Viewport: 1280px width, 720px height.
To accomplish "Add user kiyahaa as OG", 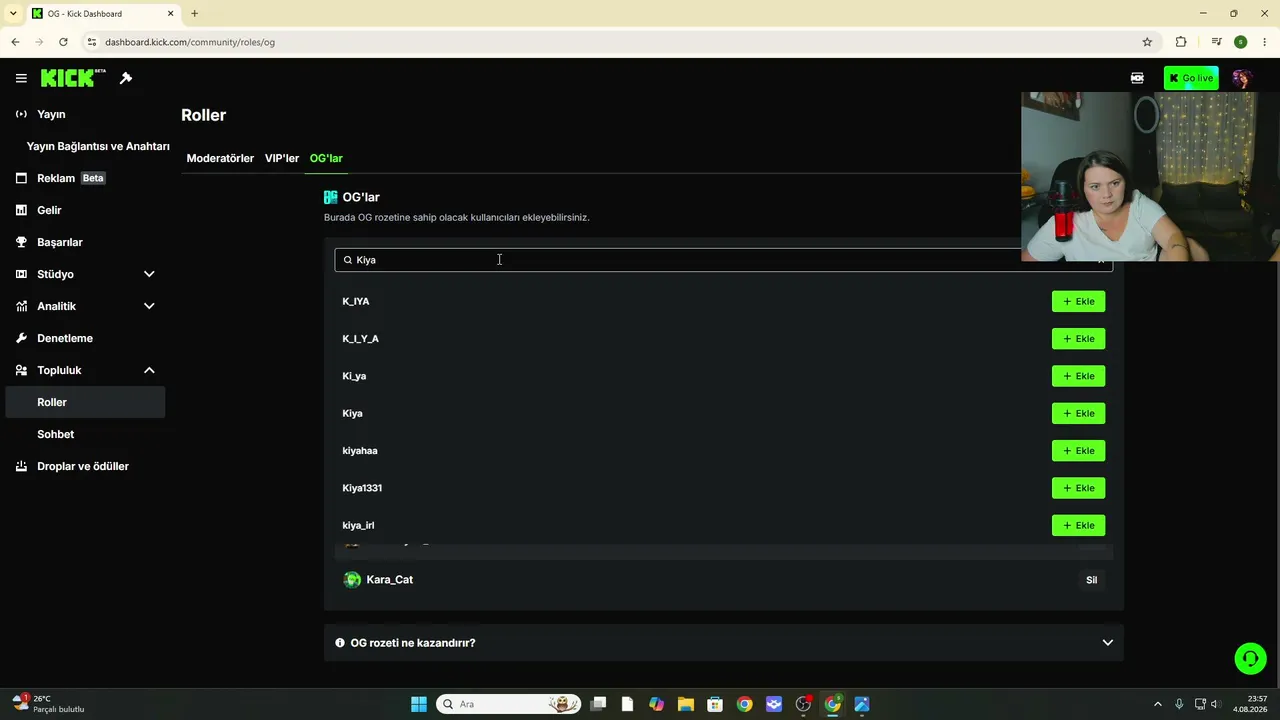I will click(1078, 451).
